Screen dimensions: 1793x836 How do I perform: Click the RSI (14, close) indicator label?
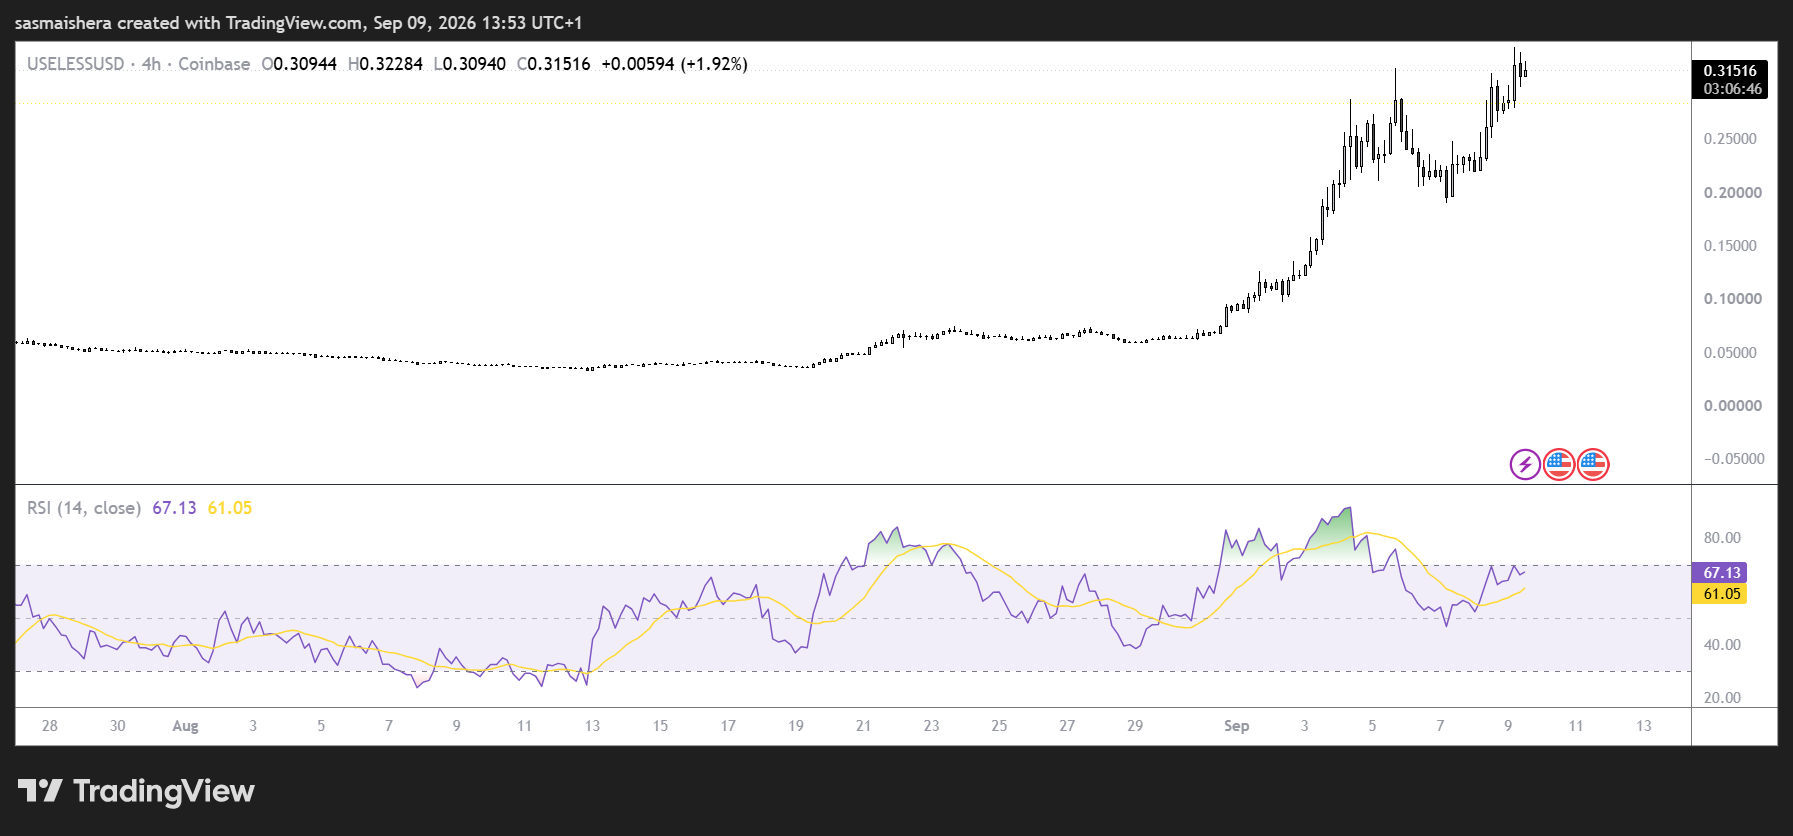coord(84,508)
